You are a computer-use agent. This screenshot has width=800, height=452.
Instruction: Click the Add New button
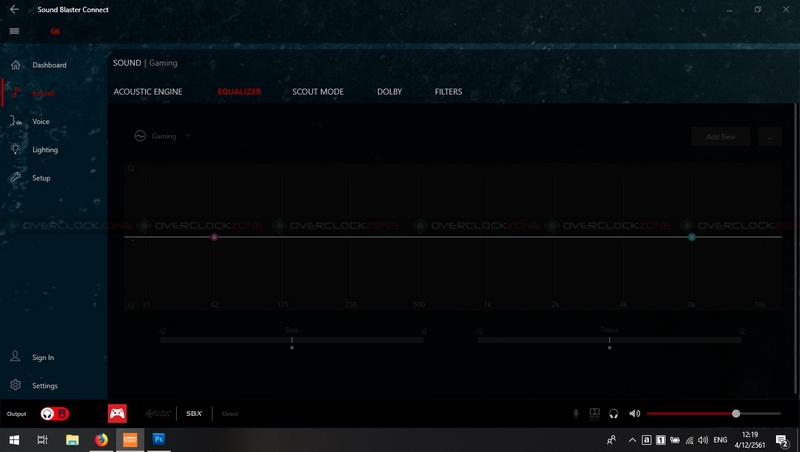coord(720,137)
